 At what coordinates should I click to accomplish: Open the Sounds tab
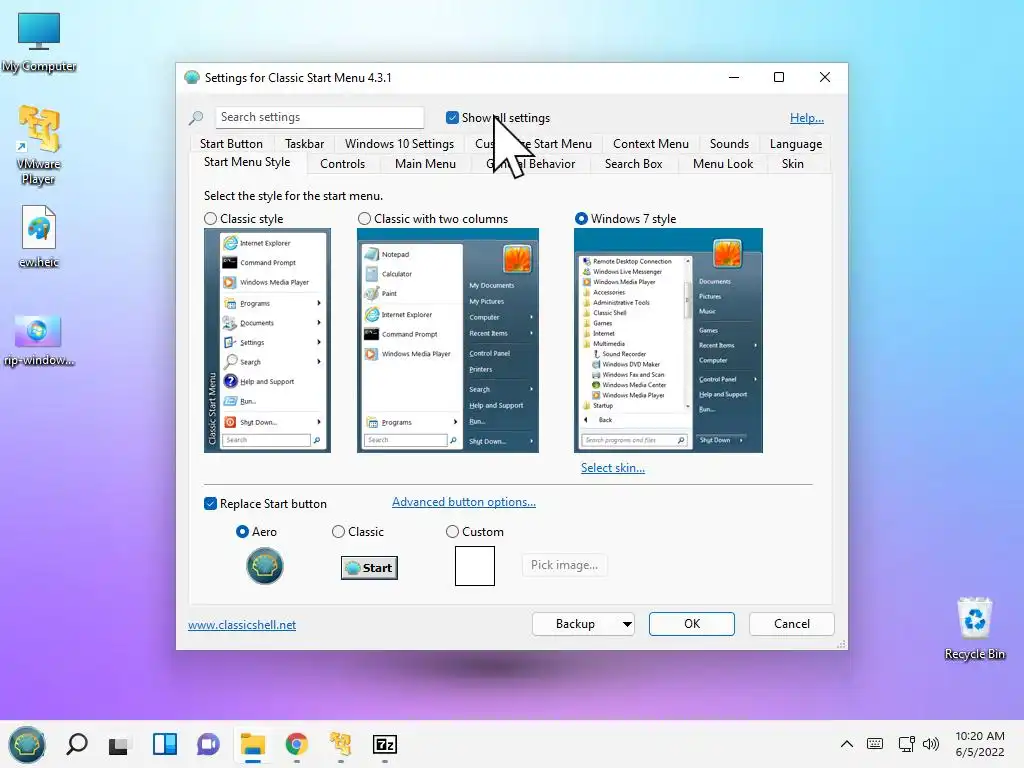[x=729, y=144]
